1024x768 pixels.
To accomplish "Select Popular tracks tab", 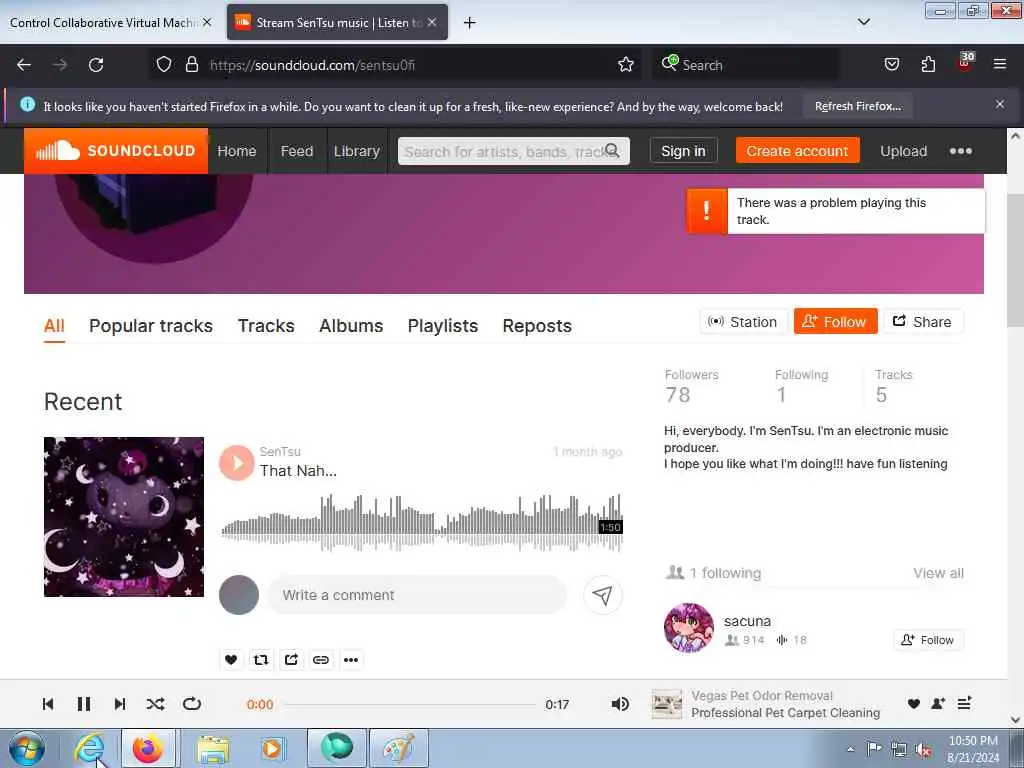I will tap(151, 325).
